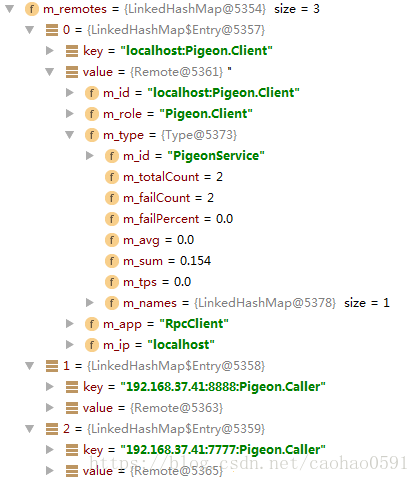The image size is (420, 483).
Task: Click the field icon beside m_tps
Action: (112, 282)
